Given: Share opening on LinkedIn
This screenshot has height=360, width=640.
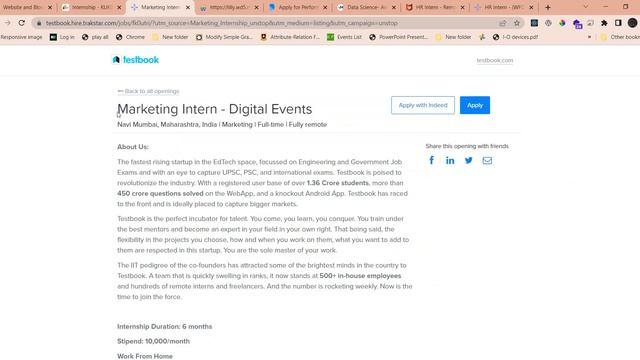Looking at the screenshot, I should click(450, 160).
